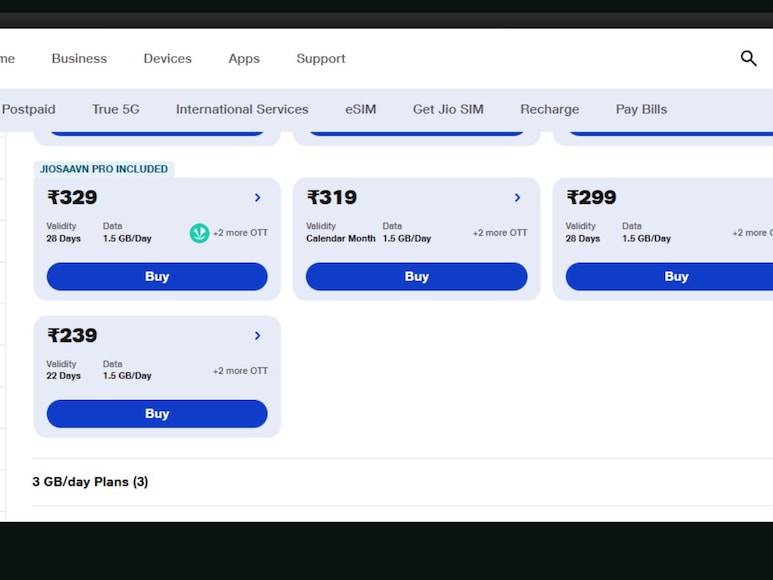Buy the ₹239 plan
The width and height of the screenshot is (773, 580).
coord(157,413)
